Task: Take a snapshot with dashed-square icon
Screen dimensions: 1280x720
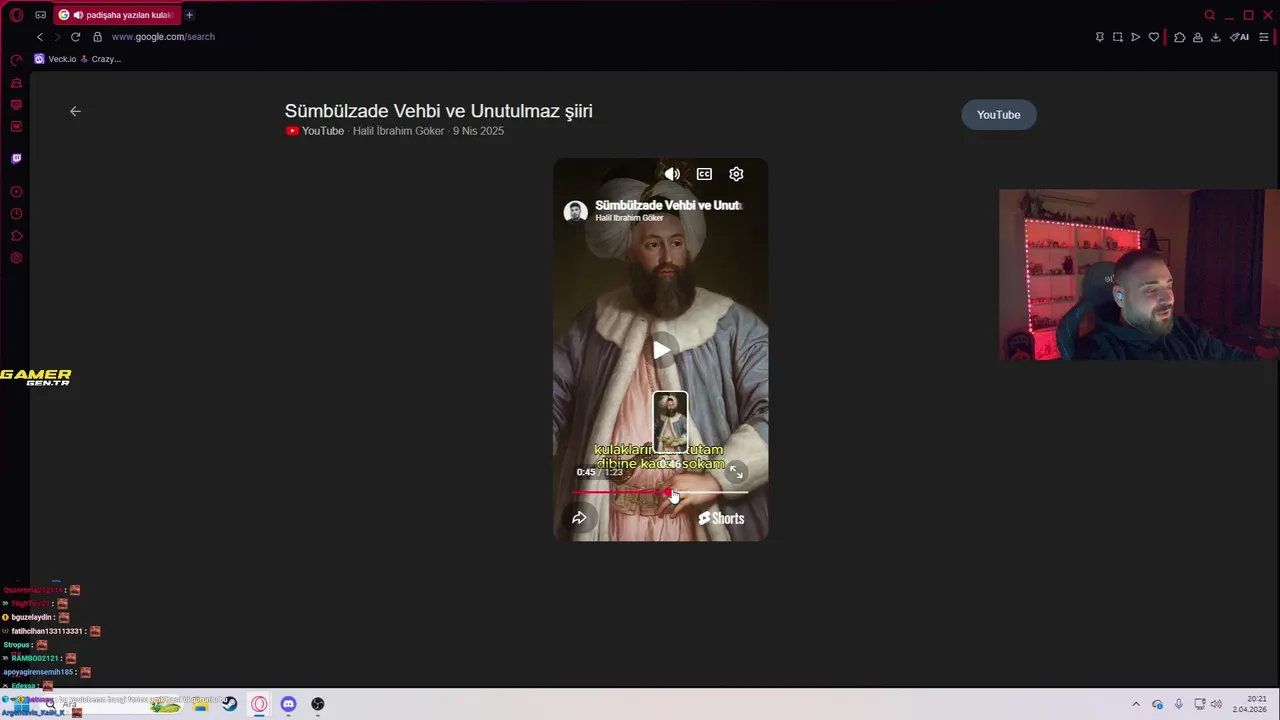Action: pos(1117,37)
